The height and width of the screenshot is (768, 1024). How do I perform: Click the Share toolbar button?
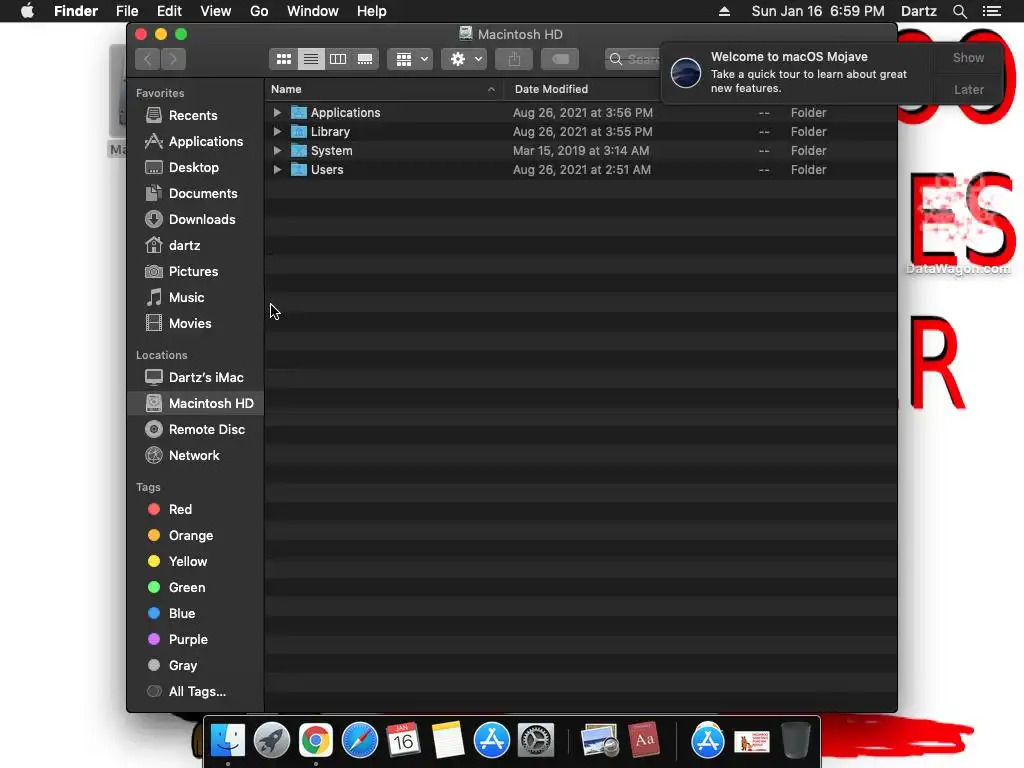[514, 59]
